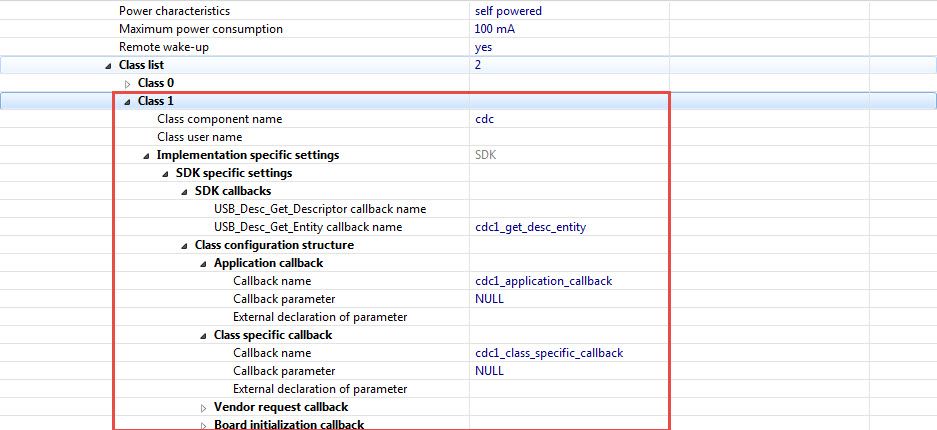
Task: Edit the Class component name value cdc
Action: tap(567, 119)
